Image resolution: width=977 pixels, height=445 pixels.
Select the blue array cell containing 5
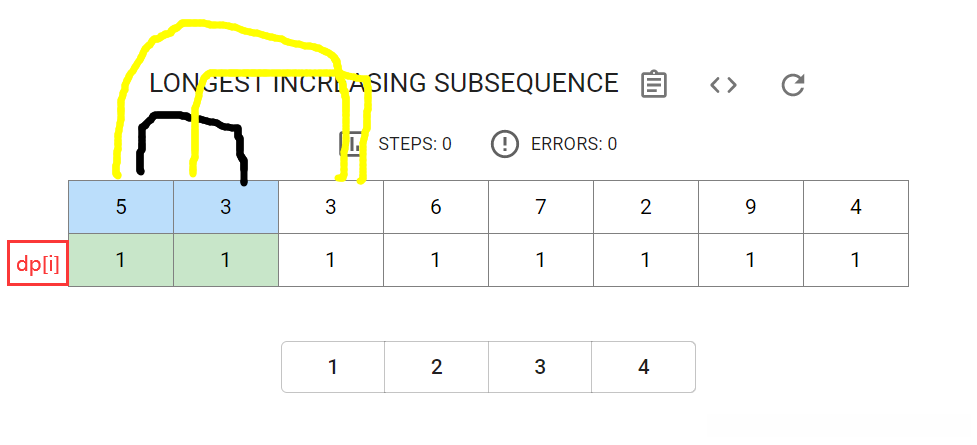(x=121, y=207)
